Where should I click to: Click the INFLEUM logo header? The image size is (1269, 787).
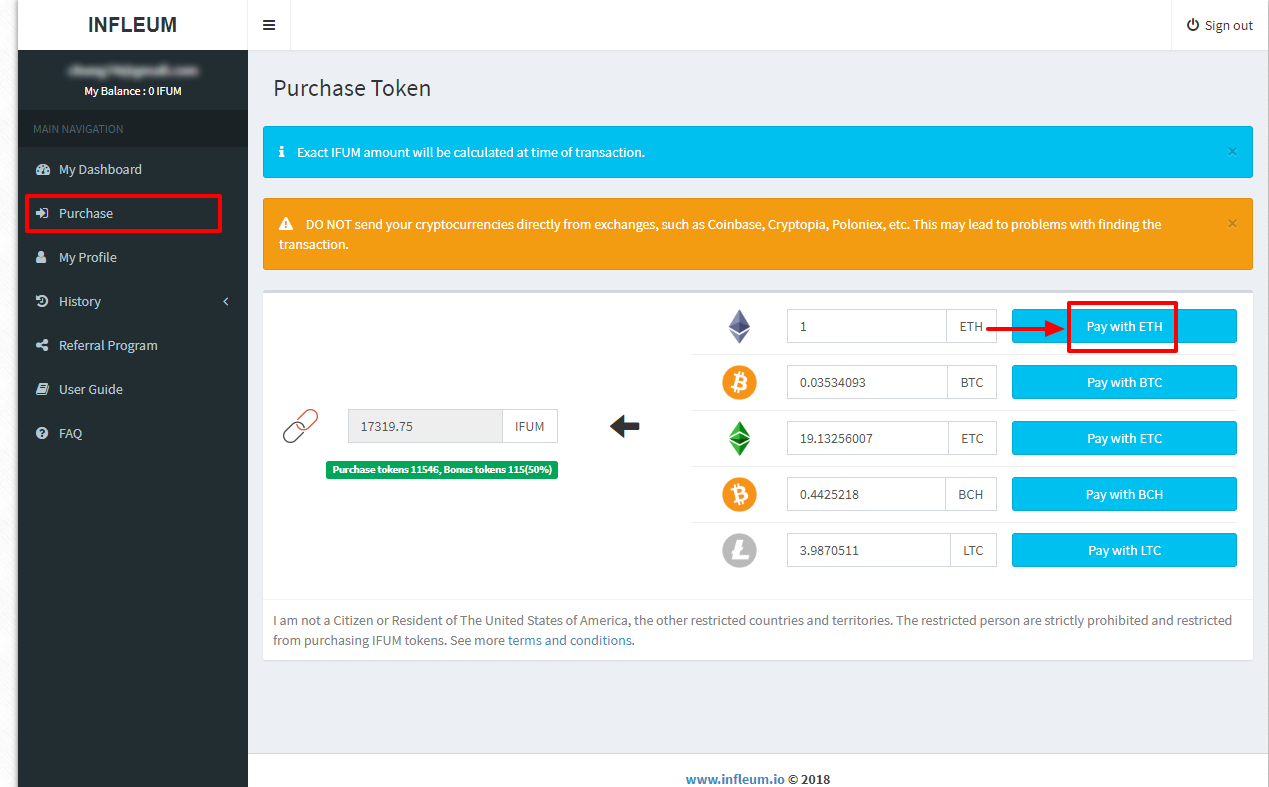coord(132,25)
